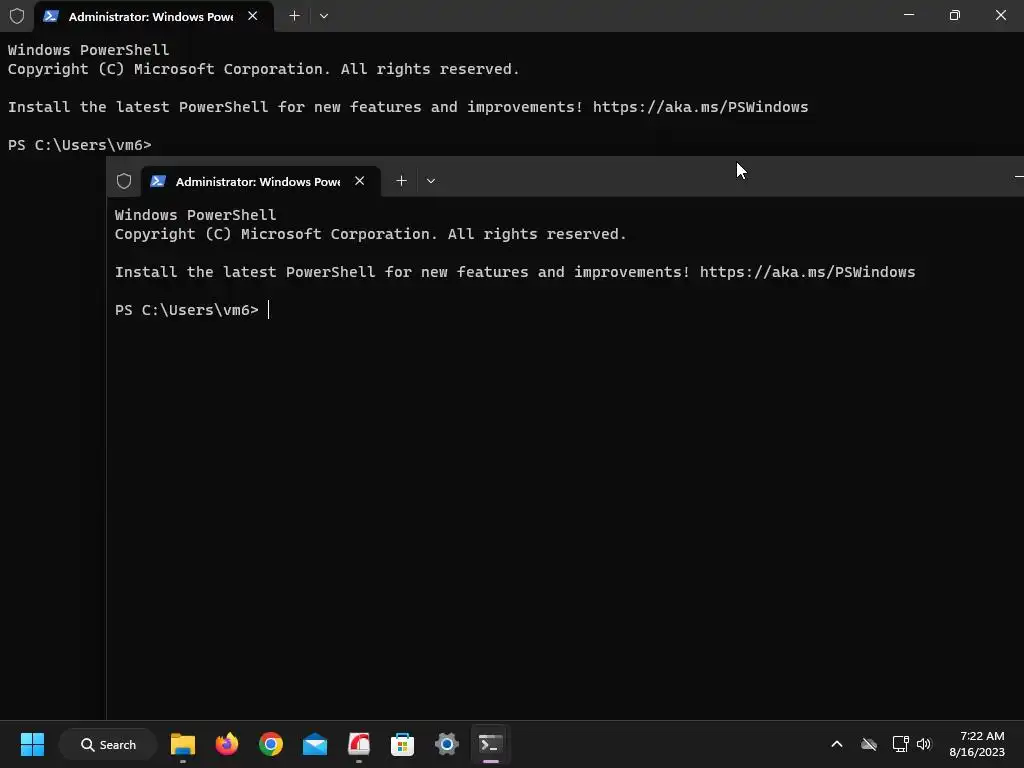Screen dimensions: 1024x768
Task: Launch File Explorer from the taskbar
Action: coord(183,744)
